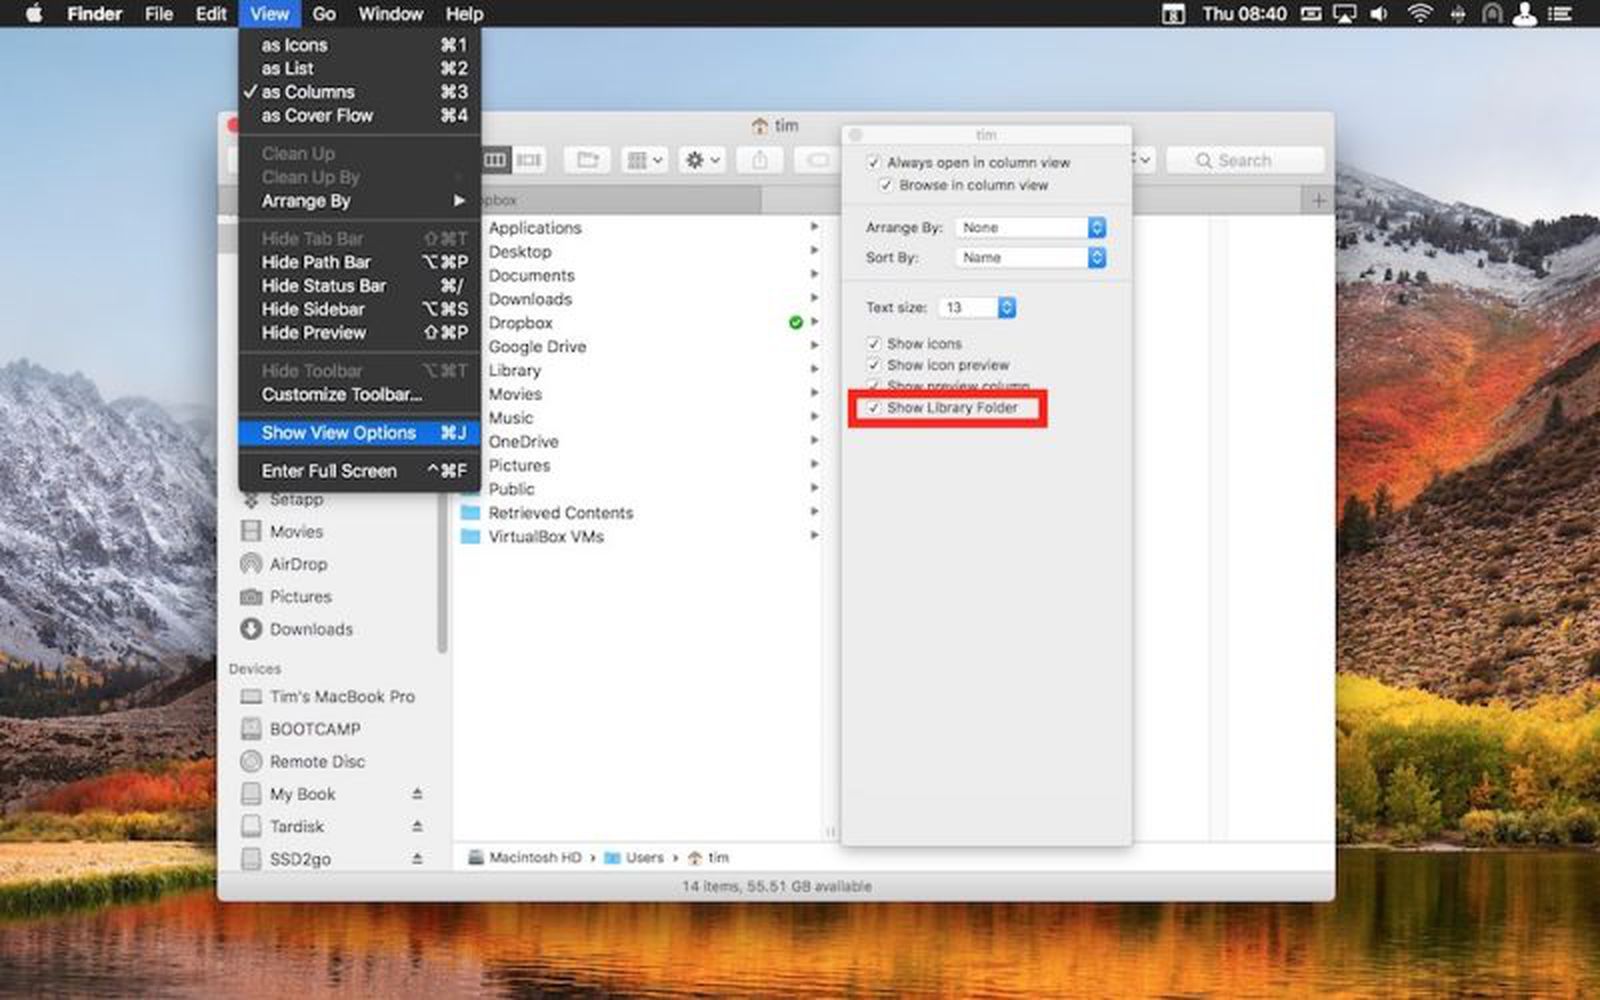This screenshot has height=1000, width=1600.
Task: Click the New Folder toolbar icon
Action: (x=588, y=160)
